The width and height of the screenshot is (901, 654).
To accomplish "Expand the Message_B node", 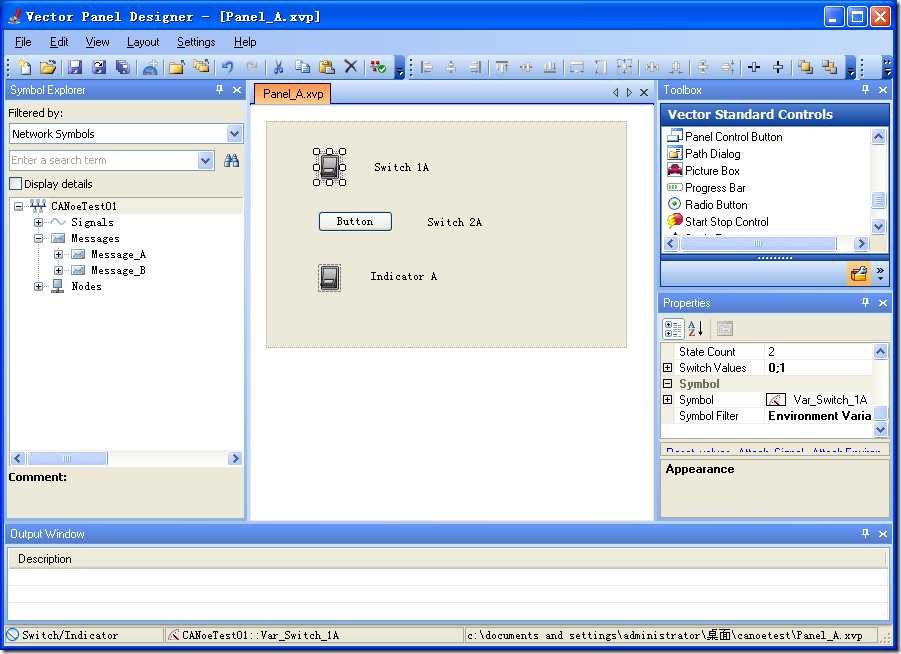I will [x=59, y=270].
